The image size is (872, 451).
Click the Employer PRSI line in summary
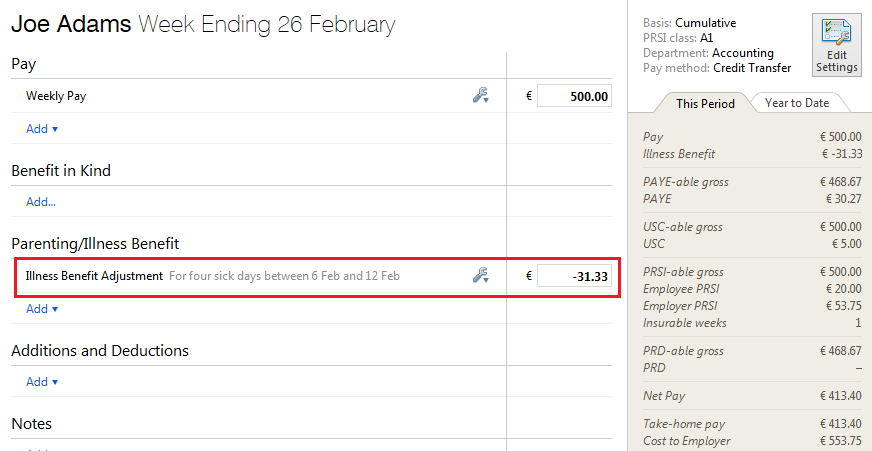752,306
